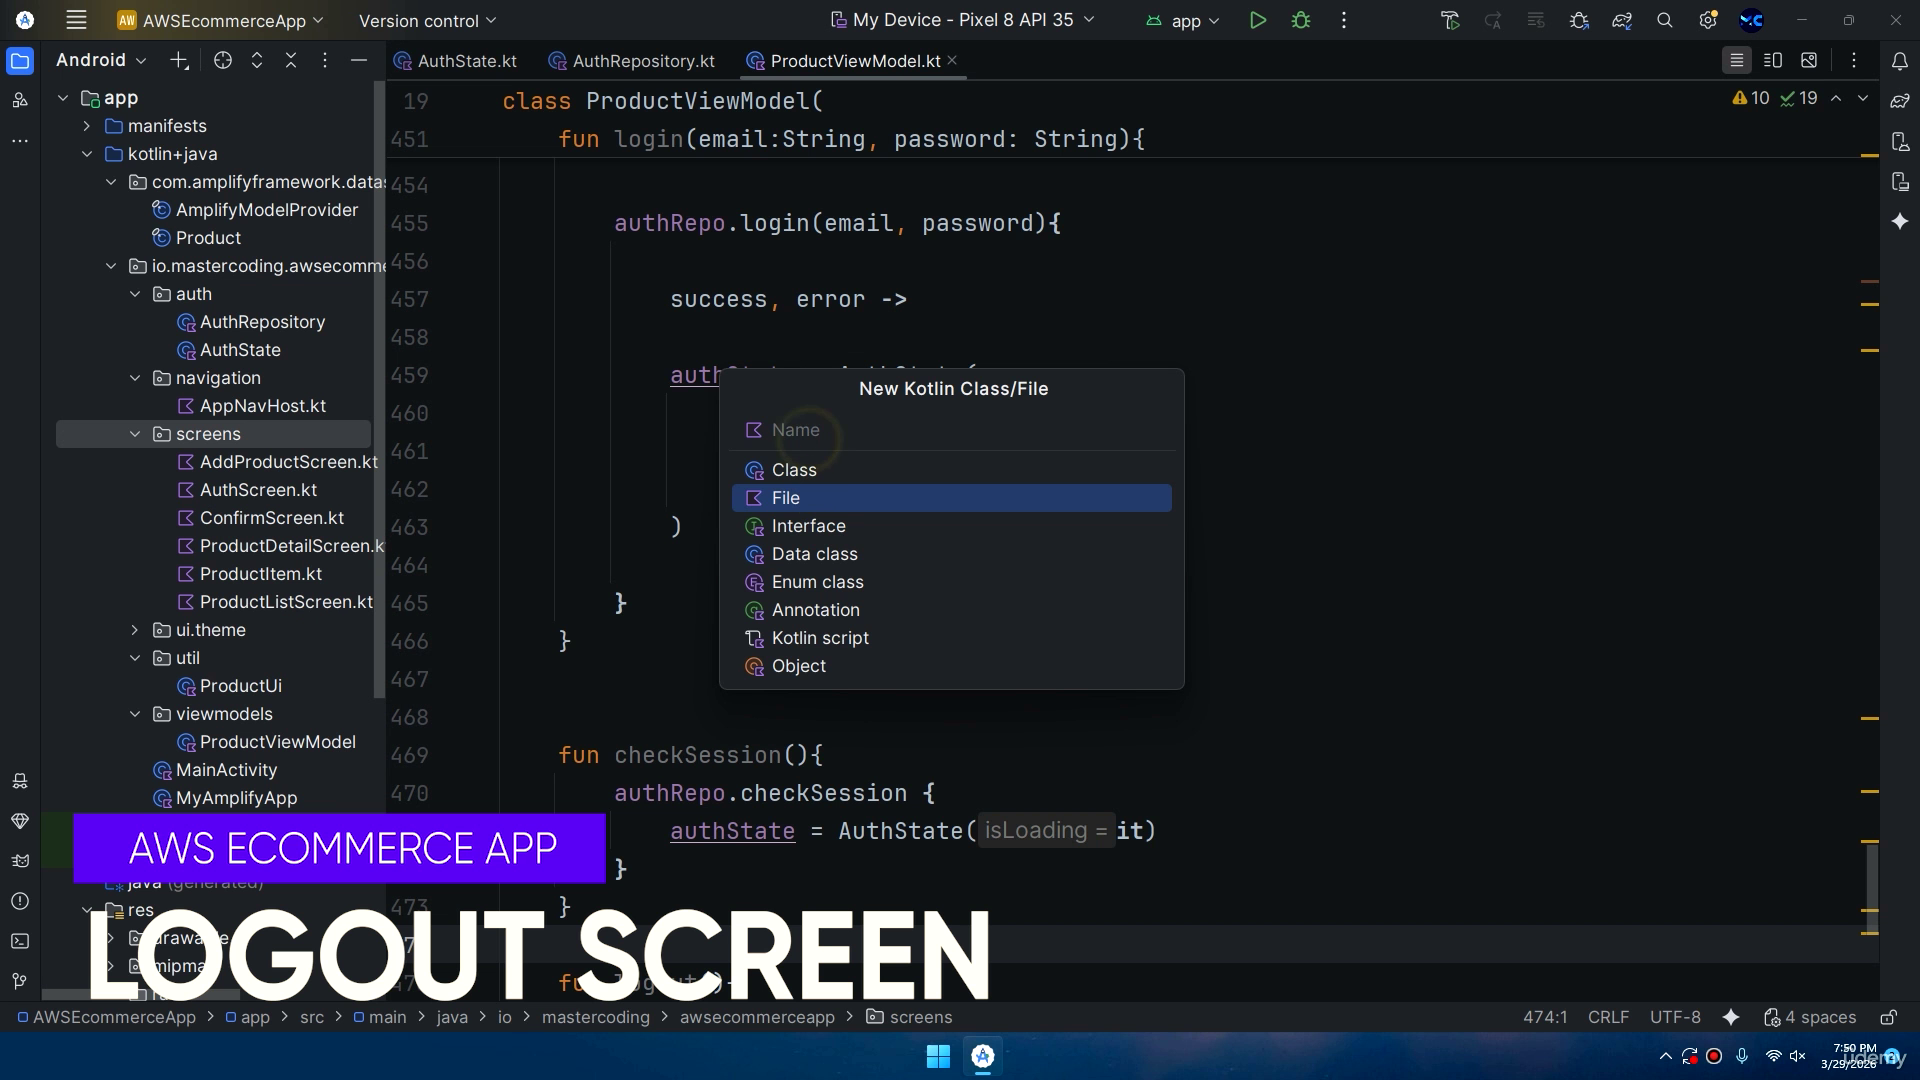Open the Gemini star icon in right sidebar
This screenshot has height=1080, width=1920.
click(1900, 221)
